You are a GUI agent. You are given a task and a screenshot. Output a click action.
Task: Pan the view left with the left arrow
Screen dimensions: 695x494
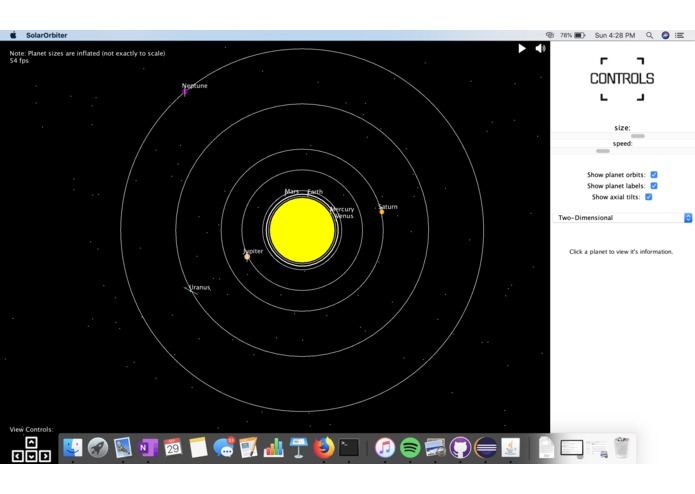(x=17, y=456)
